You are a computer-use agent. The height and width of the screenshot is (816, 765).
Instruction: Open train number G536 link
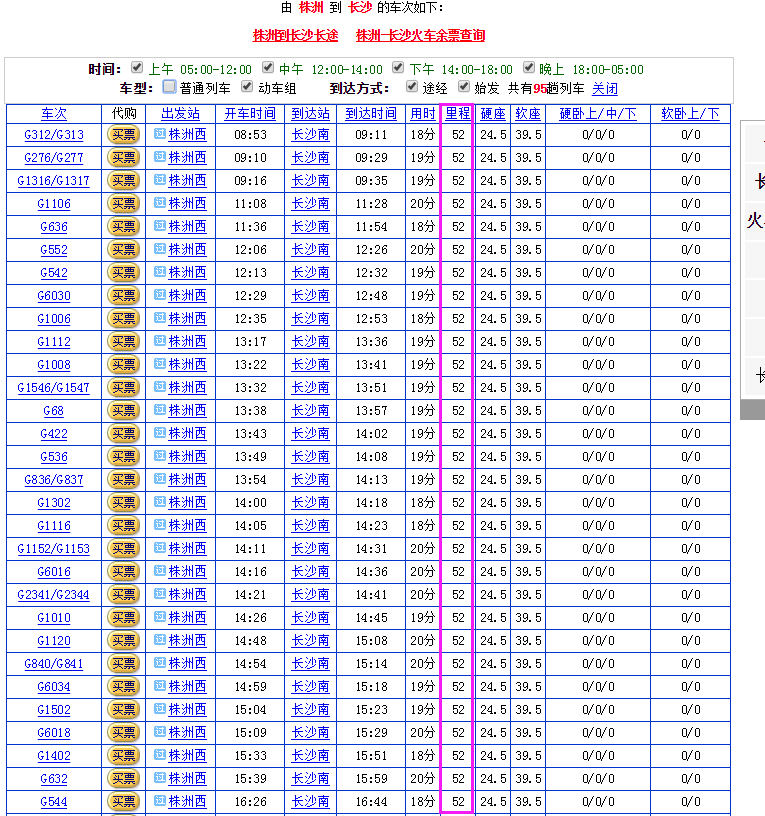(x=54, y=457)
